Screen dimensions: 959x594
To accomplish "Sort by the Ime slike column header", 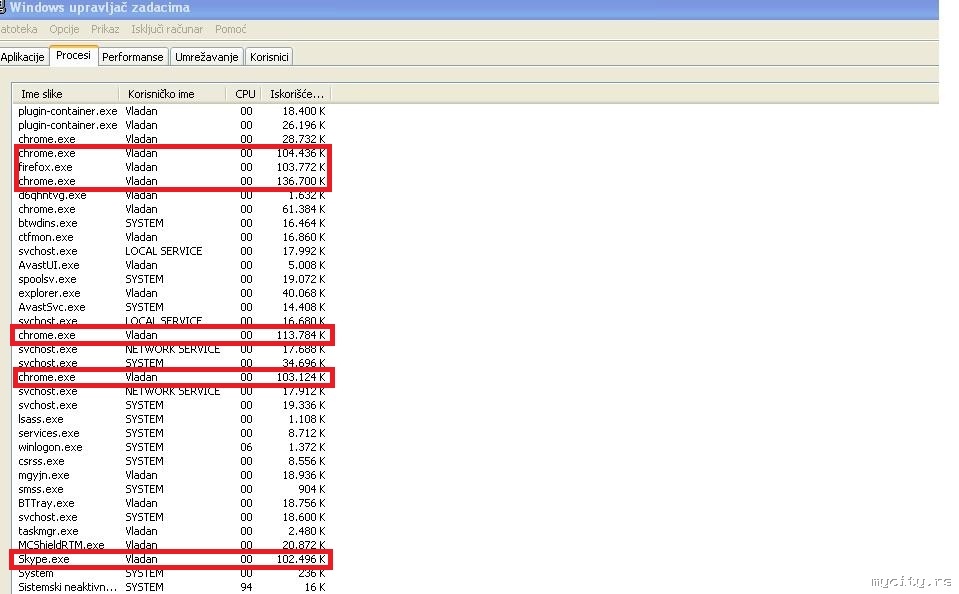I will click(x=65, y=94).
